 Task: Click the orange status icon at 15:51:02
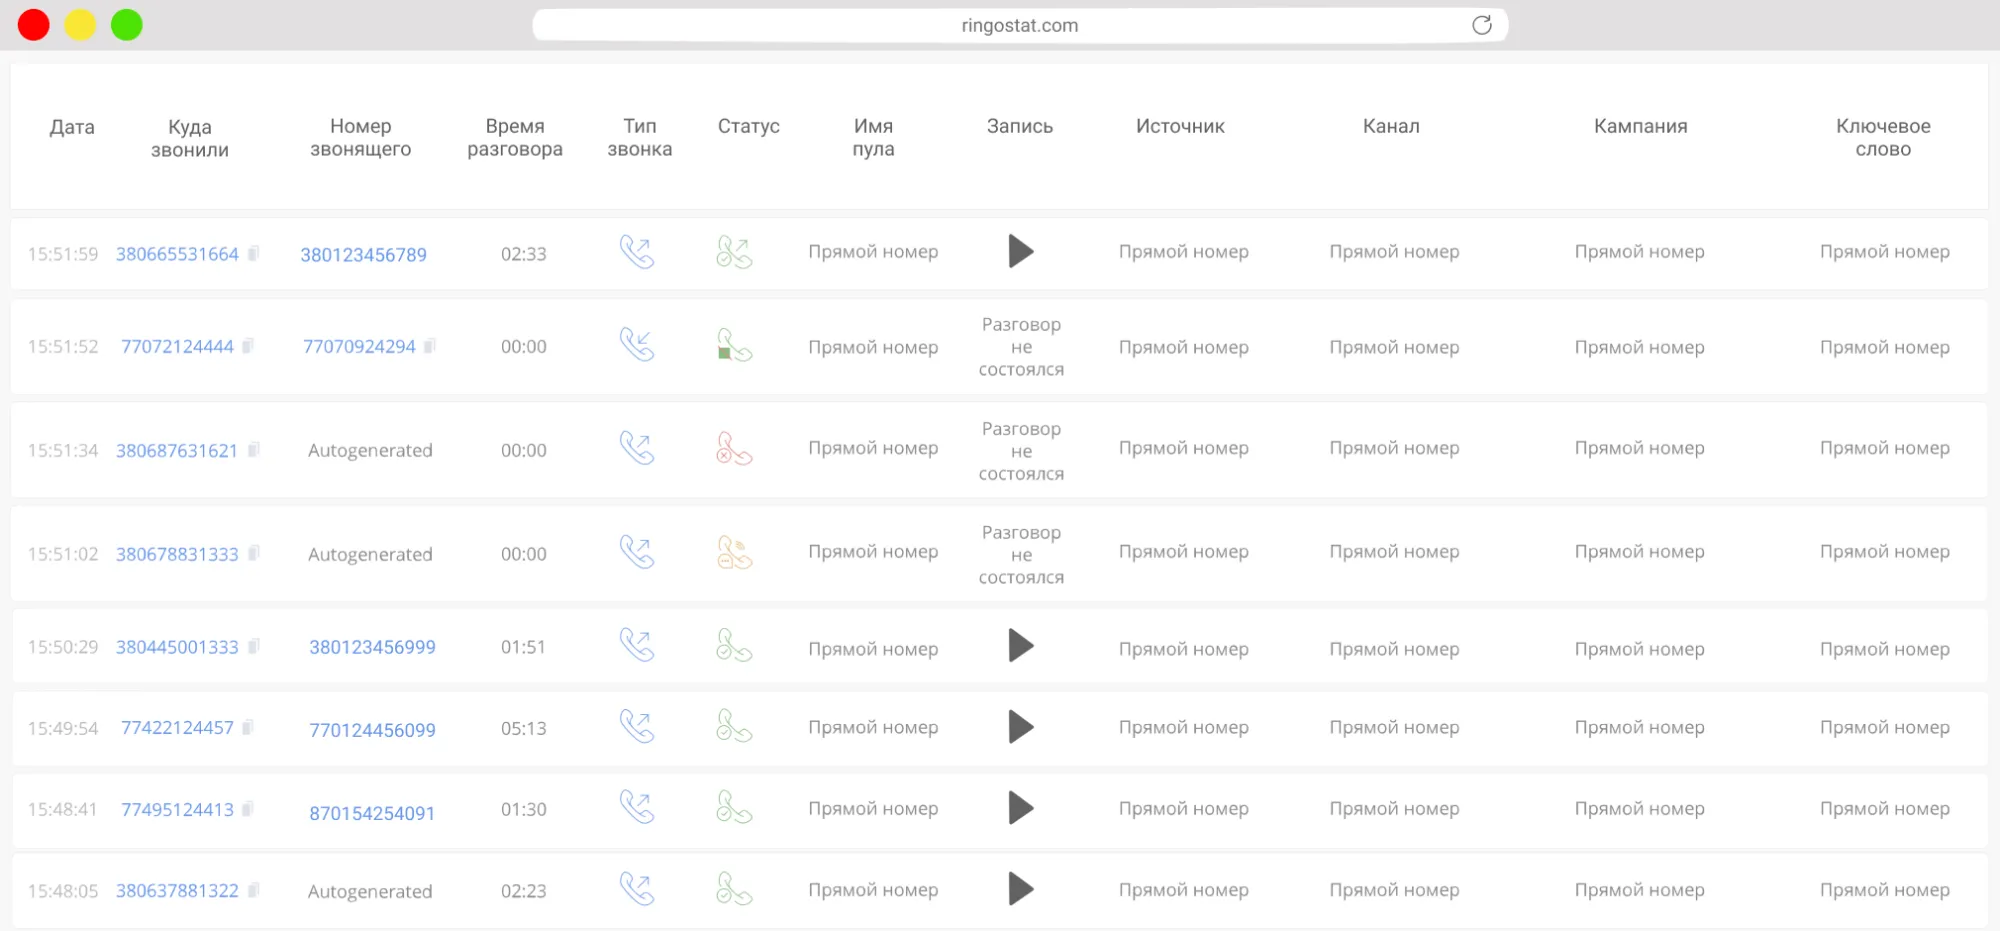pos(734,552)
